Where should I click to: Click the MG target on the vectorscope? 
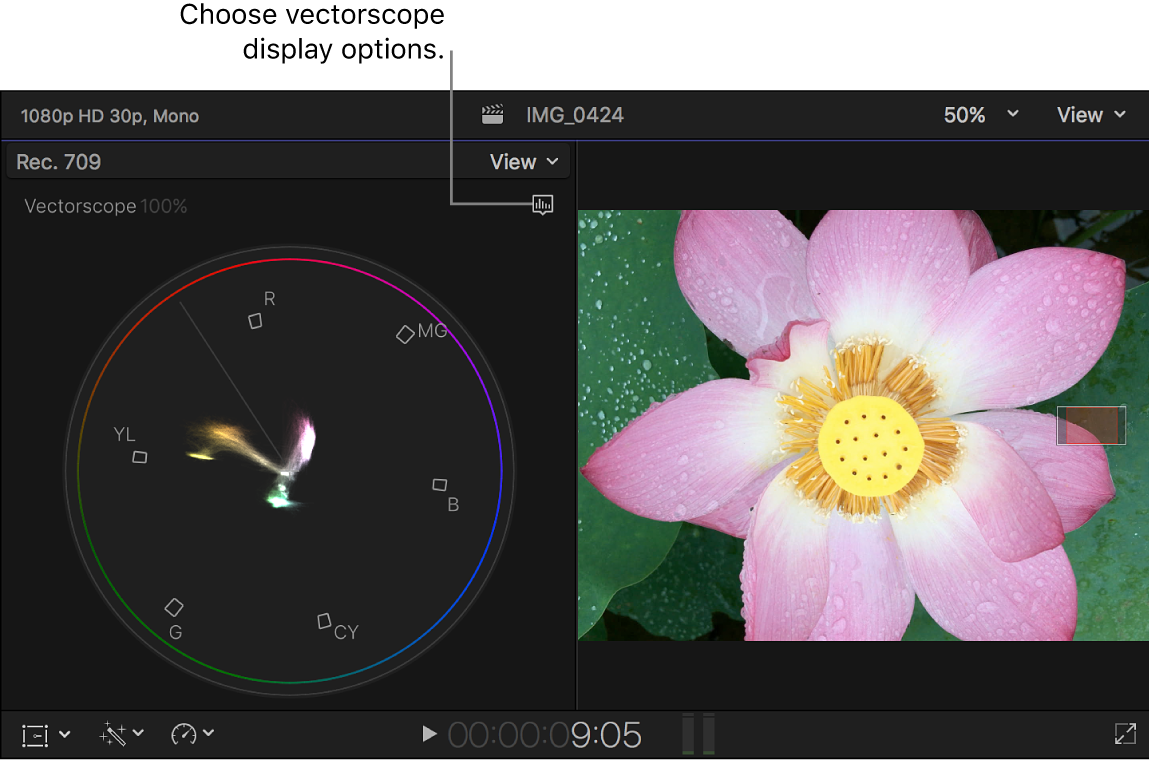(407, 333)
